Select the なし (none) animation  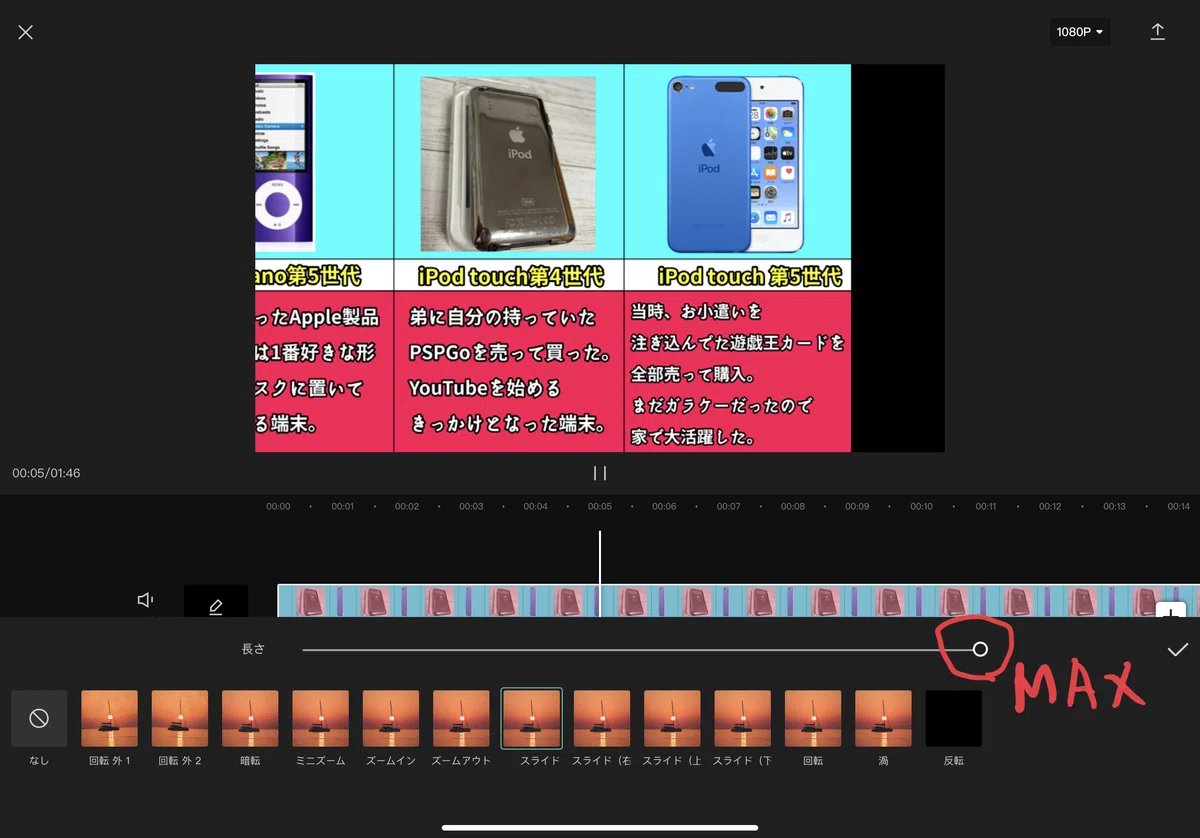click(x=39, y=718)
